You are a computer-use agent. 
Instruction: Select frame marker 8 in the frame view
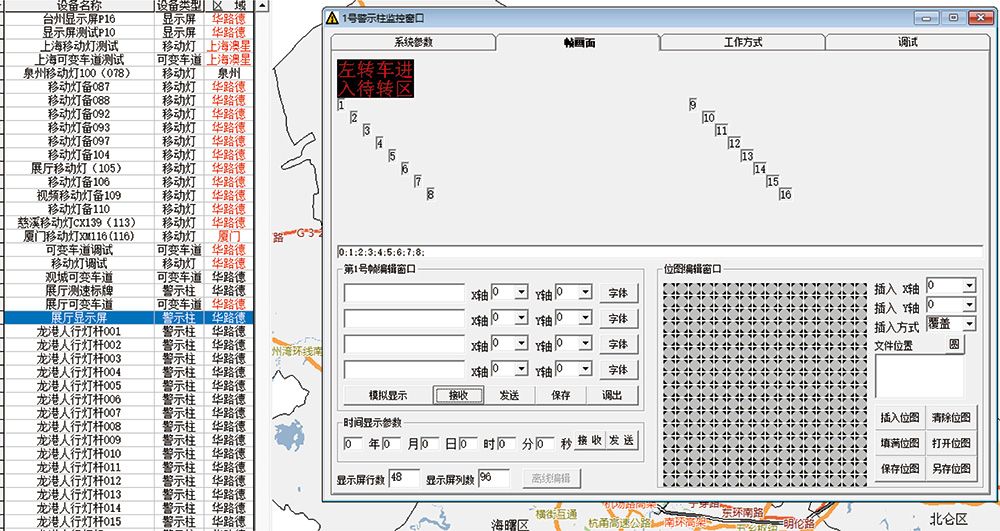pyautogui.click(x=430, y=194)
